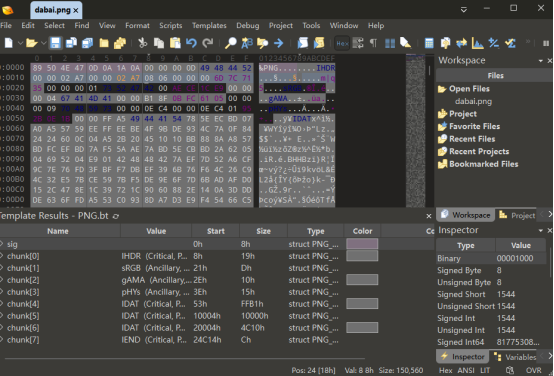Expand chunk[0] IHDR row
Screen dimensions: 554x376
[2, 256]
